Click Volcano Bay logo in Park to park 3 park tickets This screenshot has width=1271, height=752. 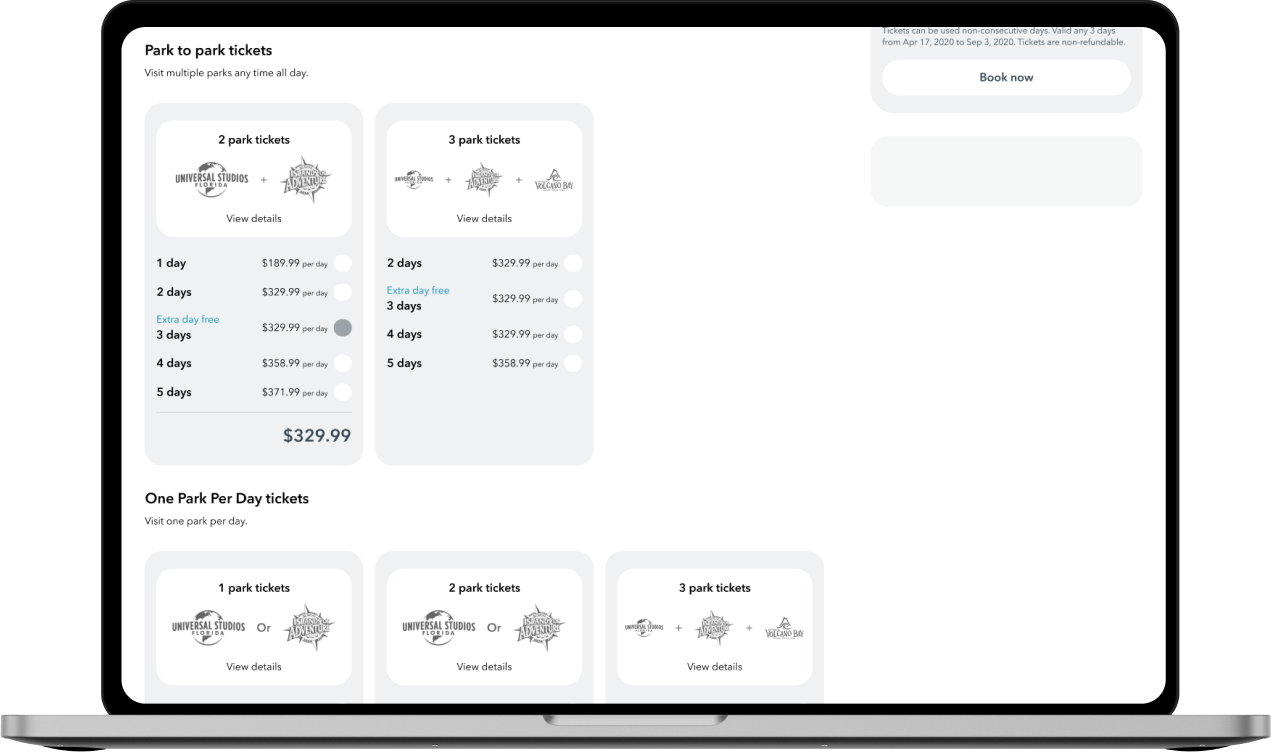tap(554, 181)
